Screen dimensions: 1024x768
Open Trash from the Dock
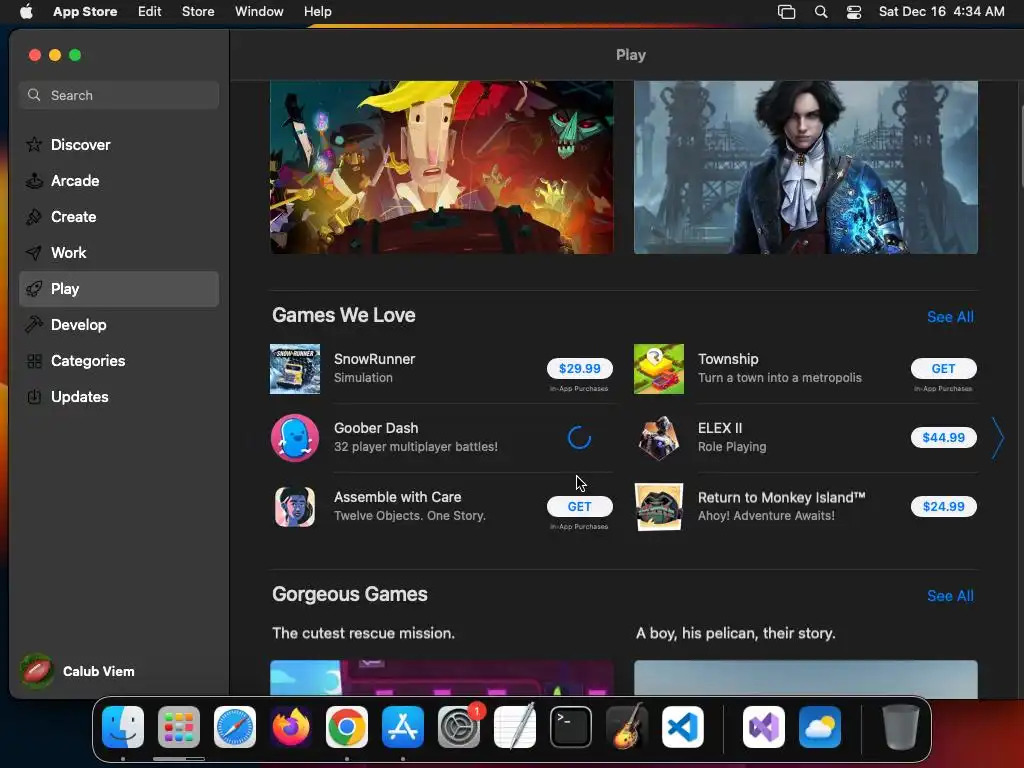tap(901, 727)
